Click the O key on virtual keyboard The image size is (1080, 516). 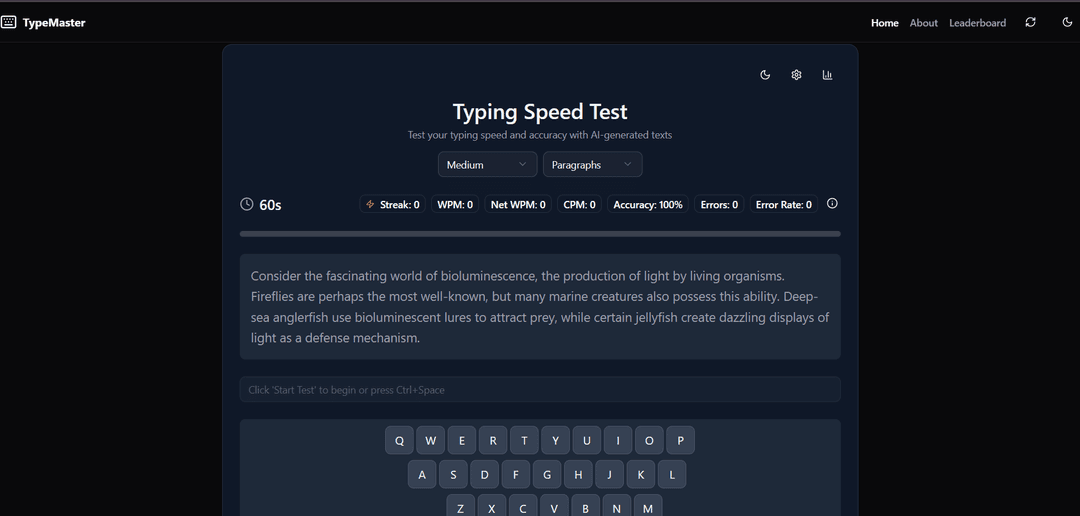[x=649, y=440]
